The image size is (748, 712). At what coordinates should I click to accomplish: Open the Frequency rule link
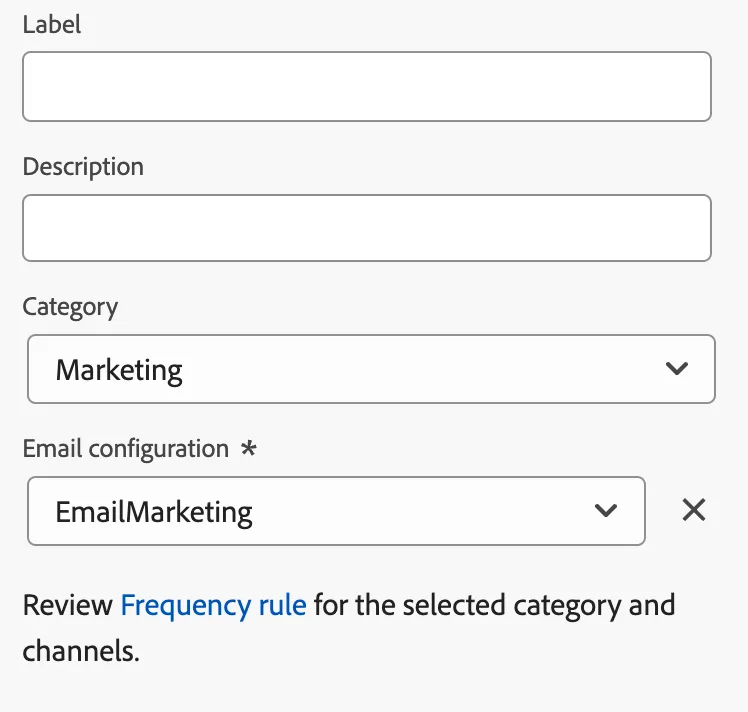pos(213,605)
